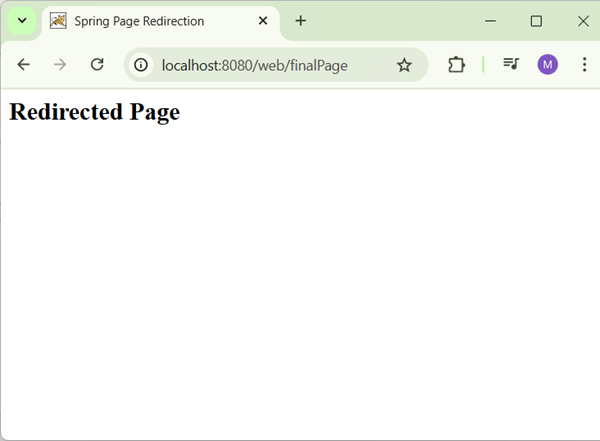Bookmark this page with star icon

[x=404, y=65]
